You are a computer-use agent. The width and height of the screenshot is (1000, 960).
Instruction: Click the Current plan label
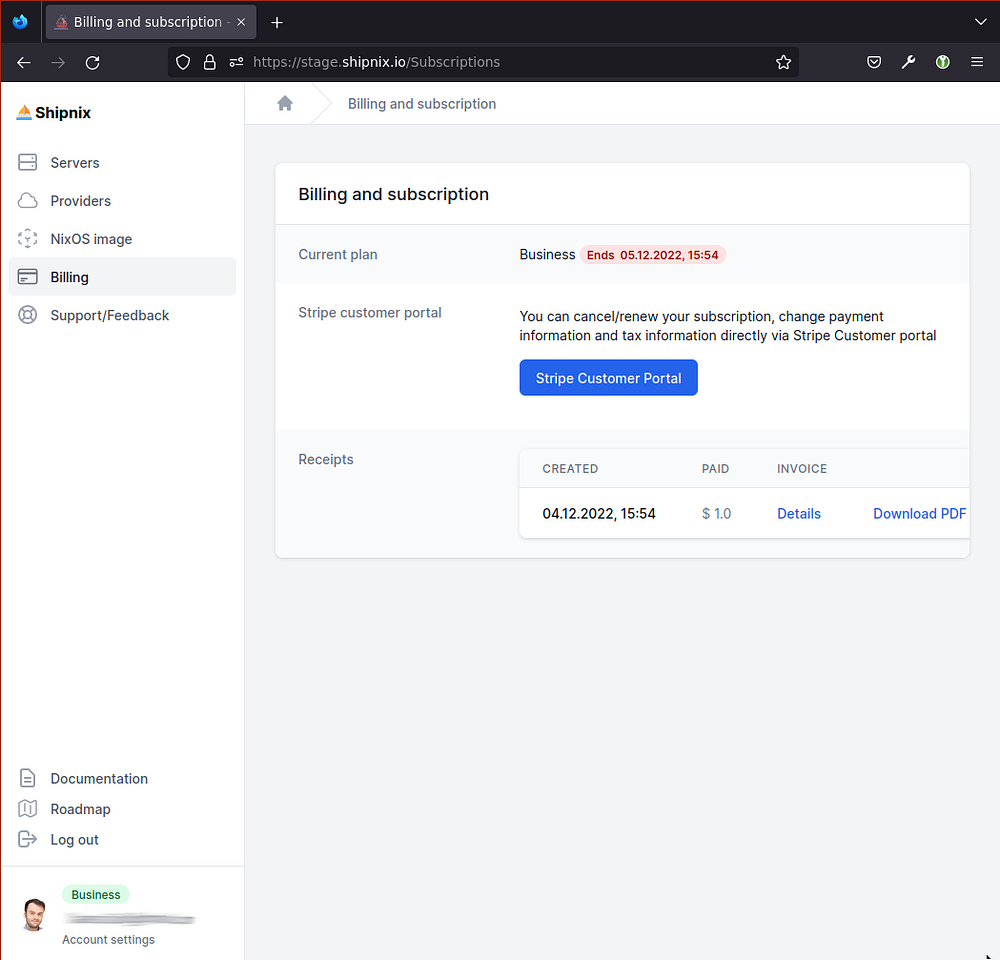click(x=338, y=255)
